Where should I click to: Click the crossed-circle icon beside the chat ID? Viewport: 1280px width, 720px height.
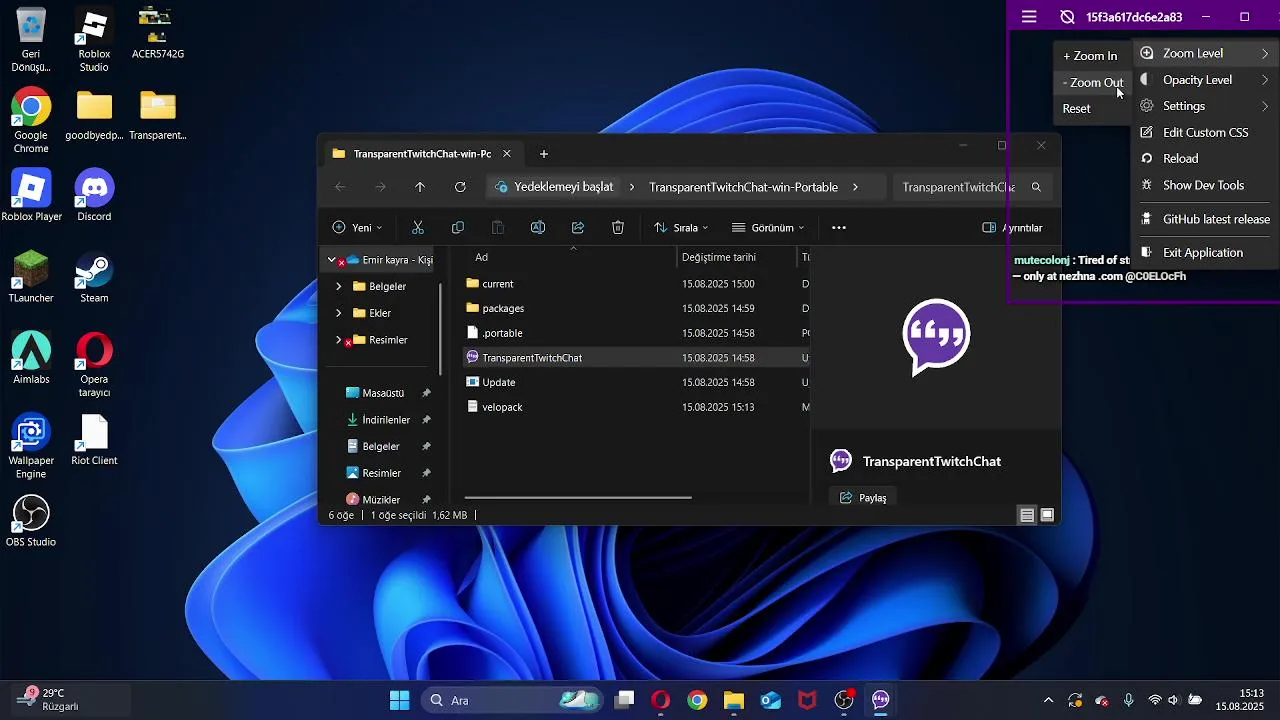tap(1067, 17)
